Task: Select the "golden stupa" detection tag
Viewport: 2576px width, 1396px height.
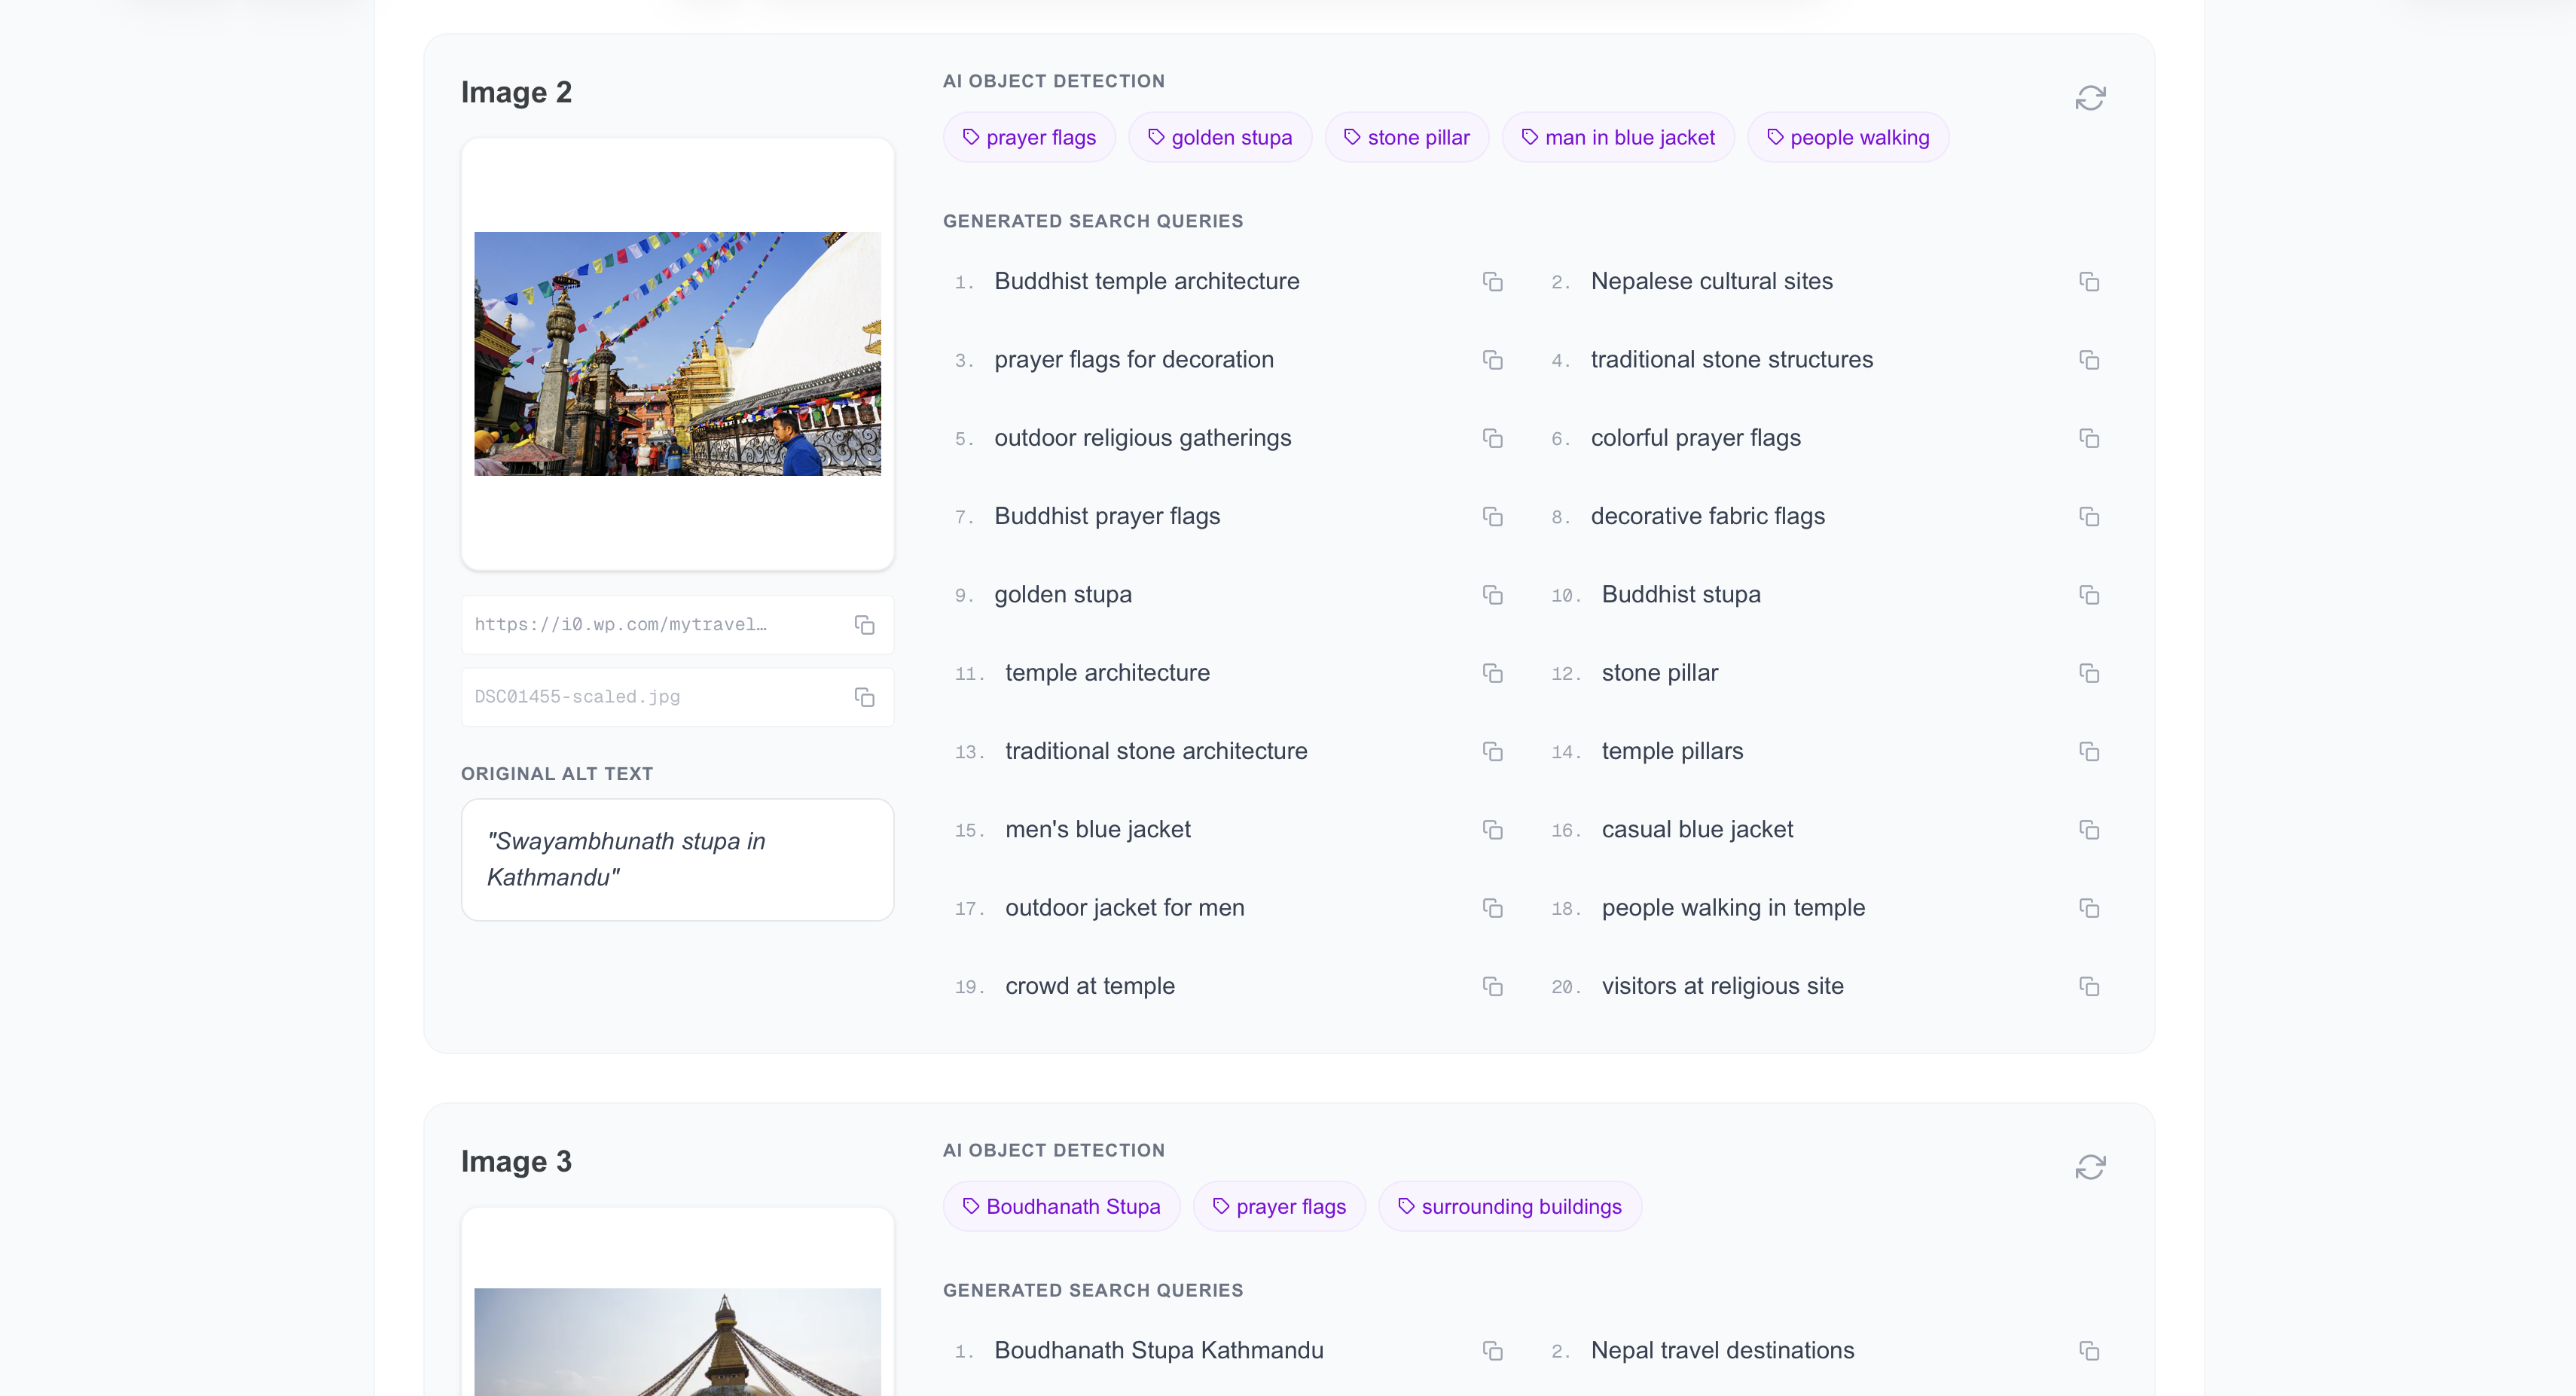Action: (1219, 137)
